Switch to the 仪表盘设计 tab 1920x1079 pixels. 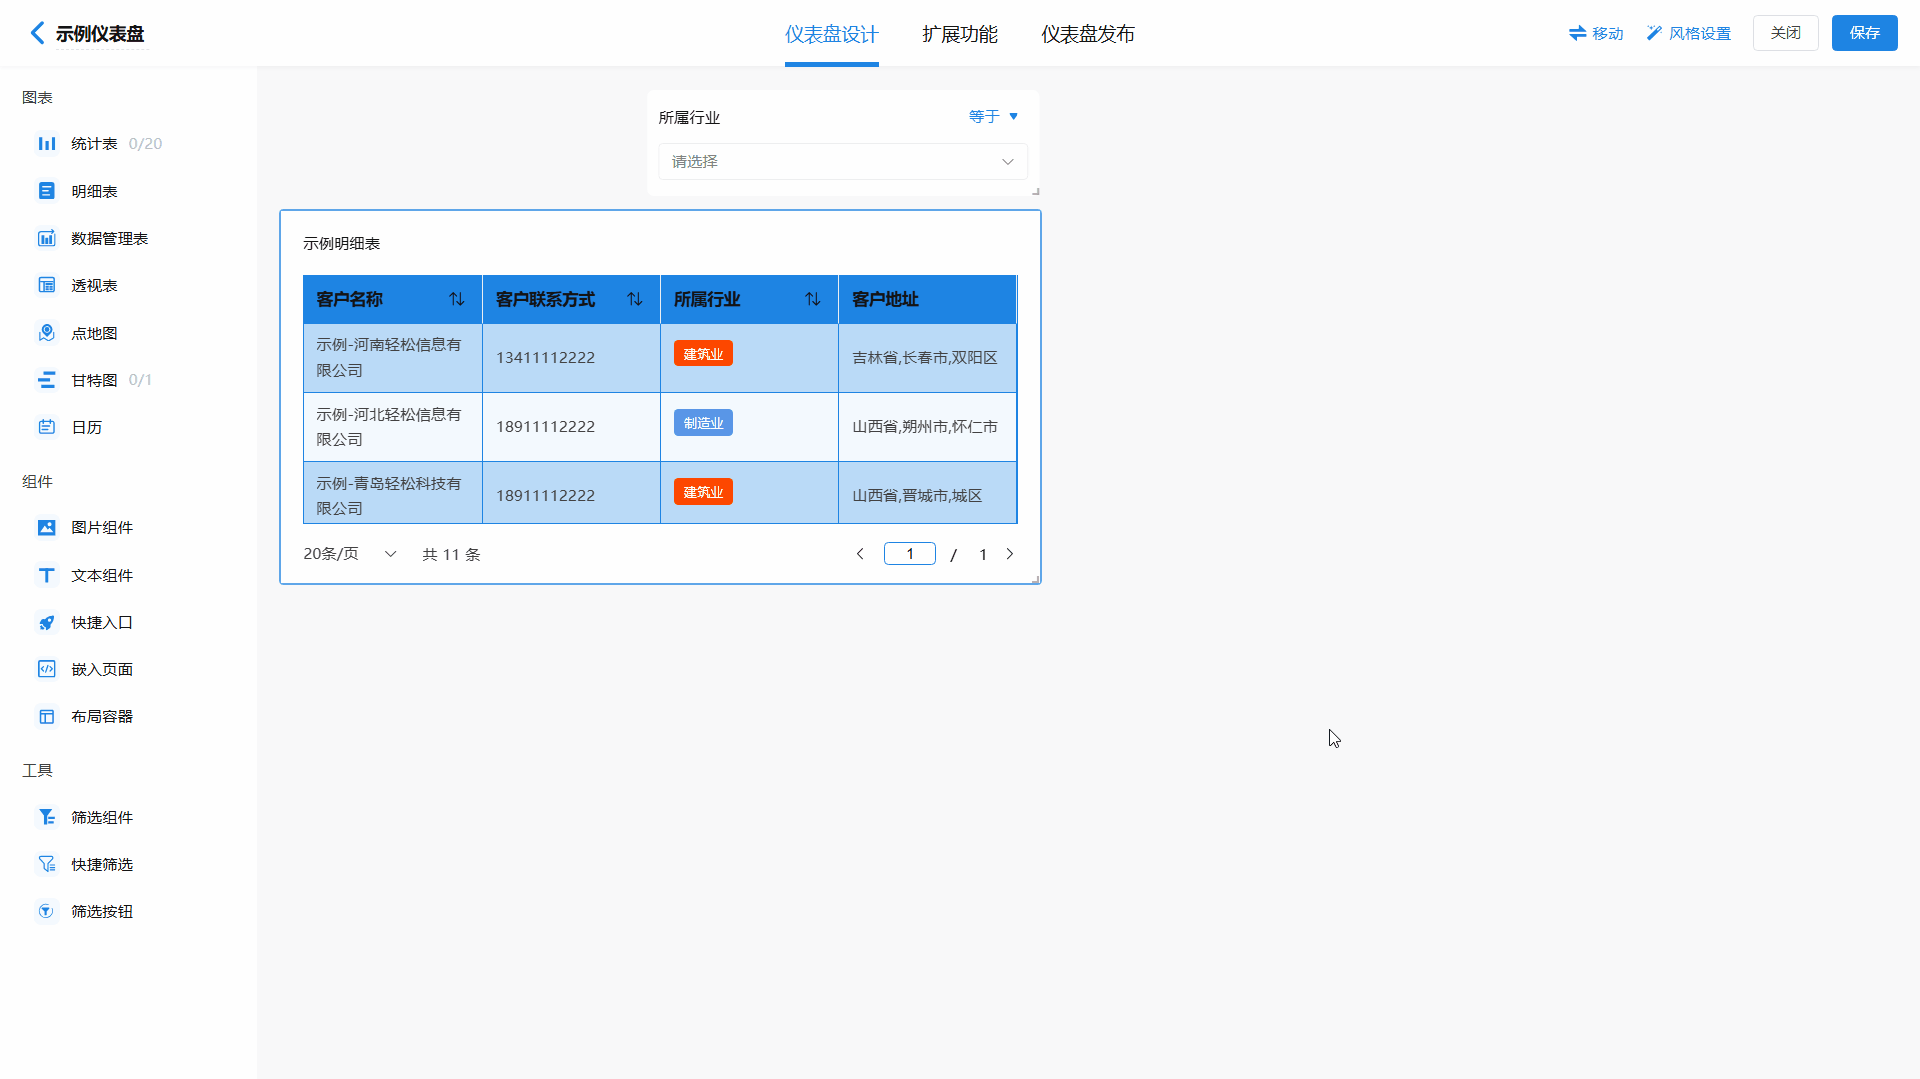tap(832, 34)
